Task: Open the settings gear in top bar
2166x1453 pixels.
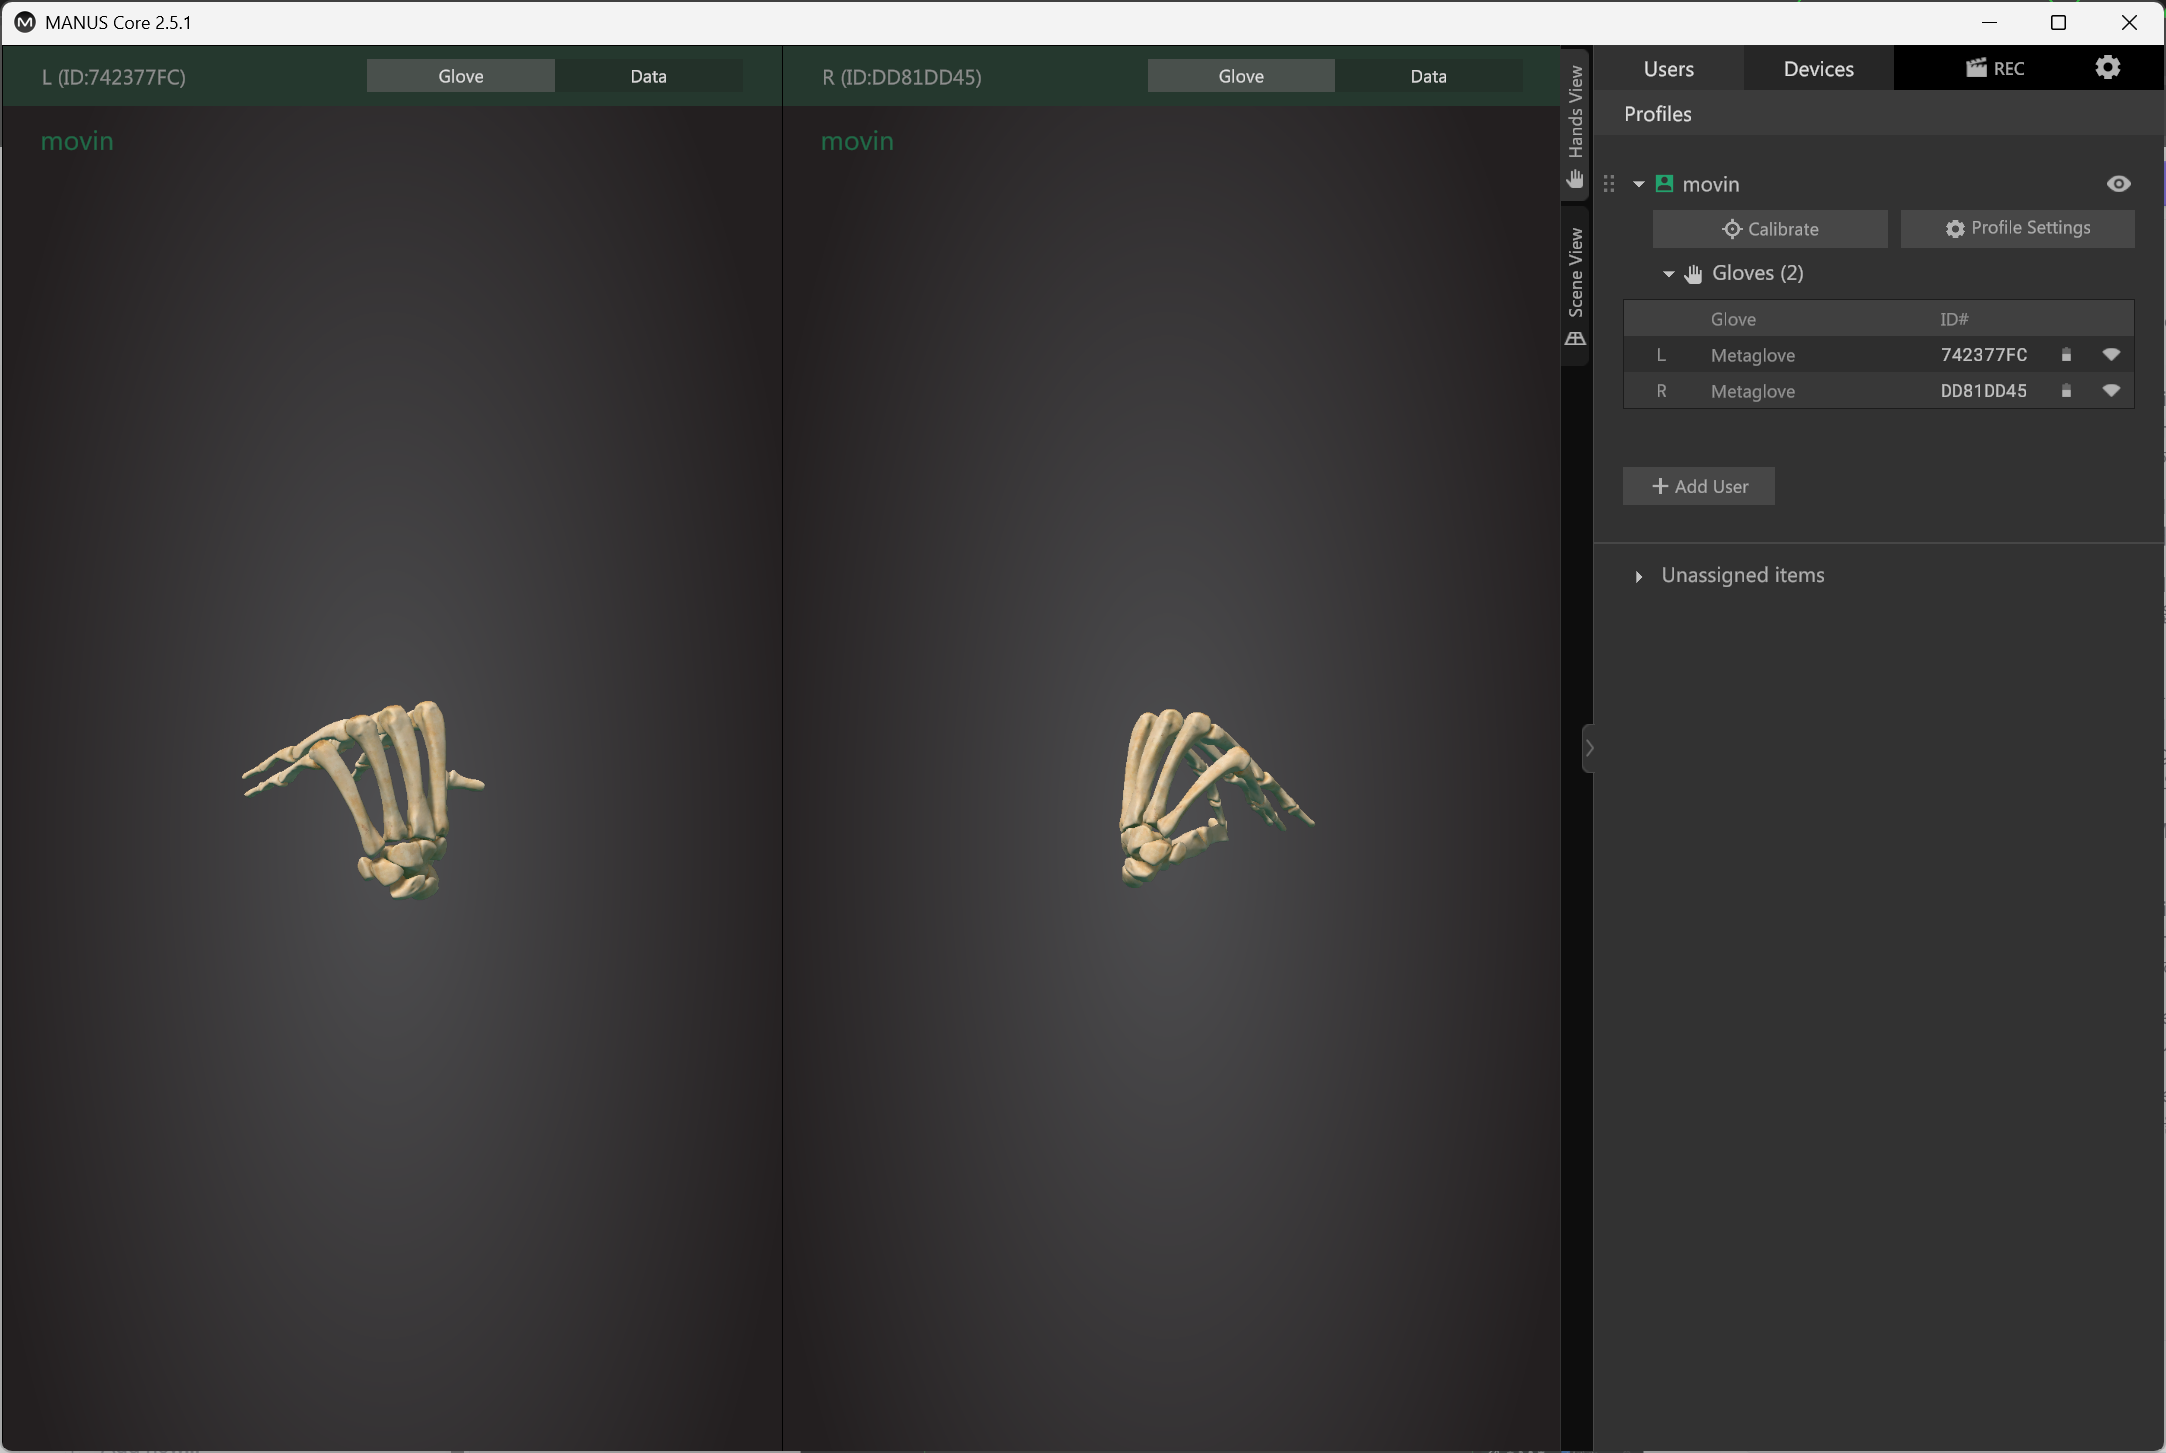Action: click(x=2107, y=67)
